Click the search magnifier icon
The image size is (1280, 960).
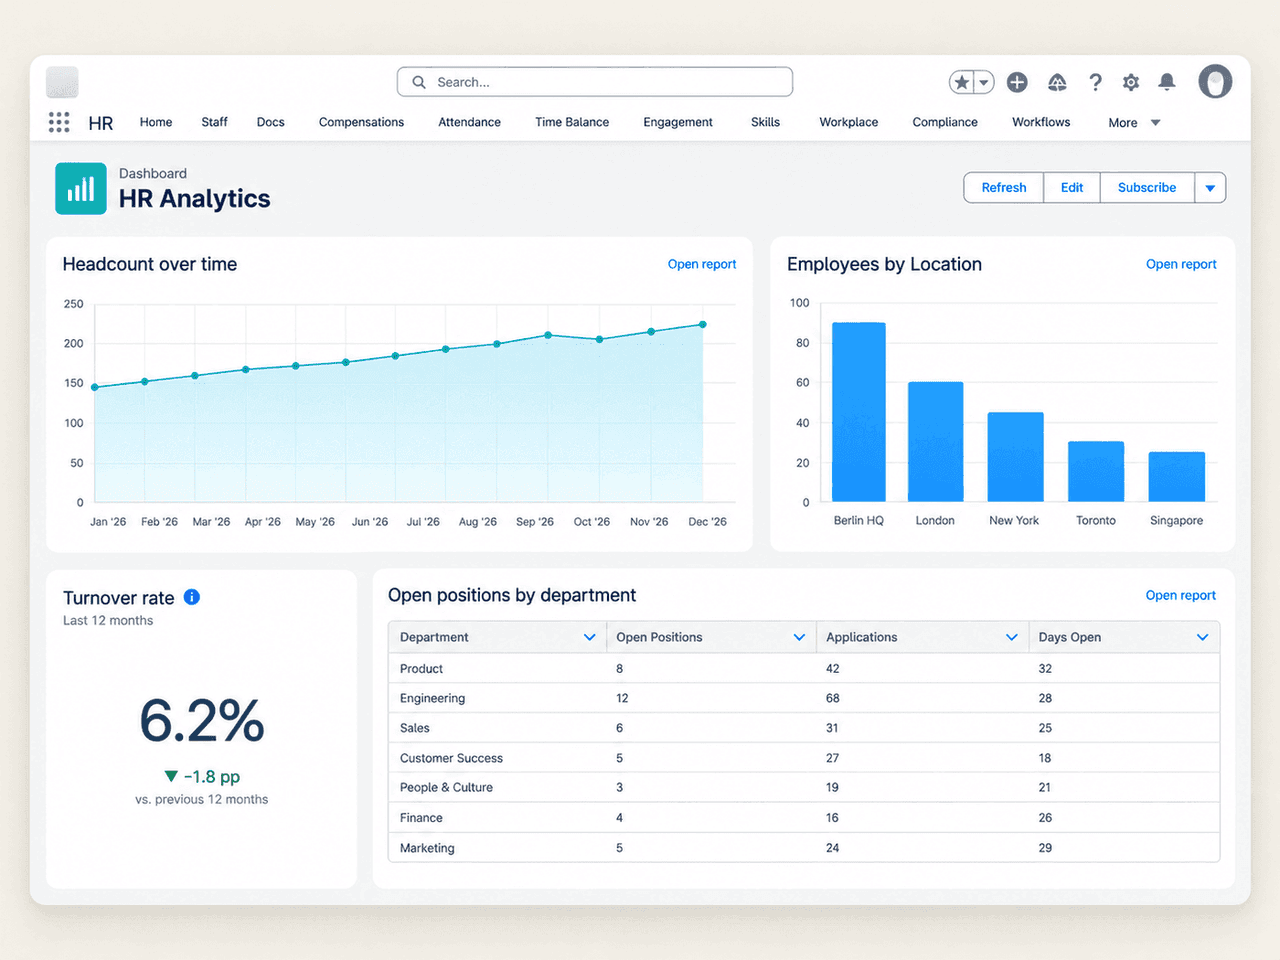pyautogui.click(x=419, y=82)
